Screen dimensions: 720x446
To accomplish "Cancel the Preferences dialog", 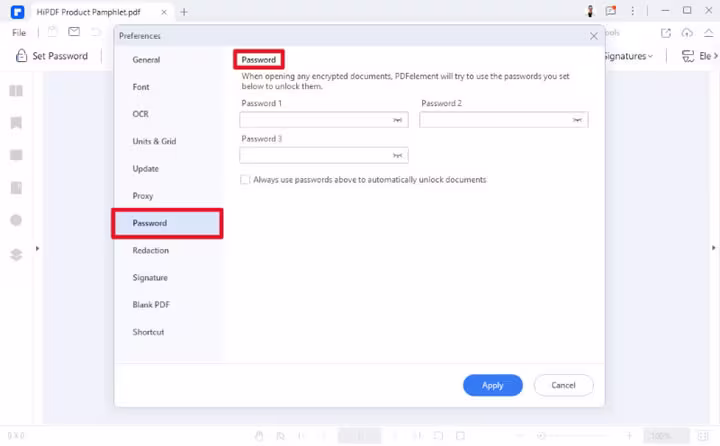I will [x=563, y=385].
